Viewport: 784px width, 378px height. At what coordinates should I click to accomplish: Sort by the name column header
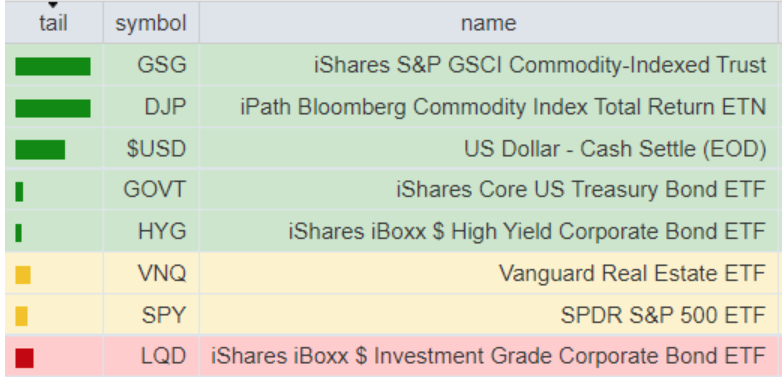[x=489, y=22]
